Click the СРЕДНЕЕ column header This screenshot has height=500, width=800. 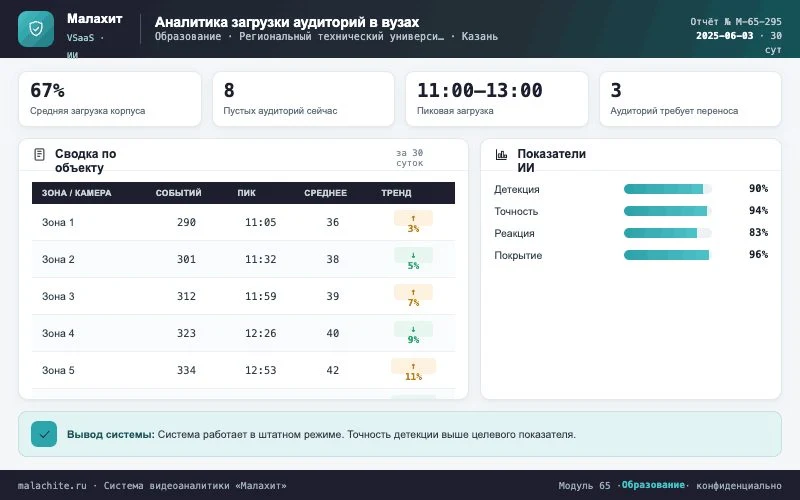326,193
